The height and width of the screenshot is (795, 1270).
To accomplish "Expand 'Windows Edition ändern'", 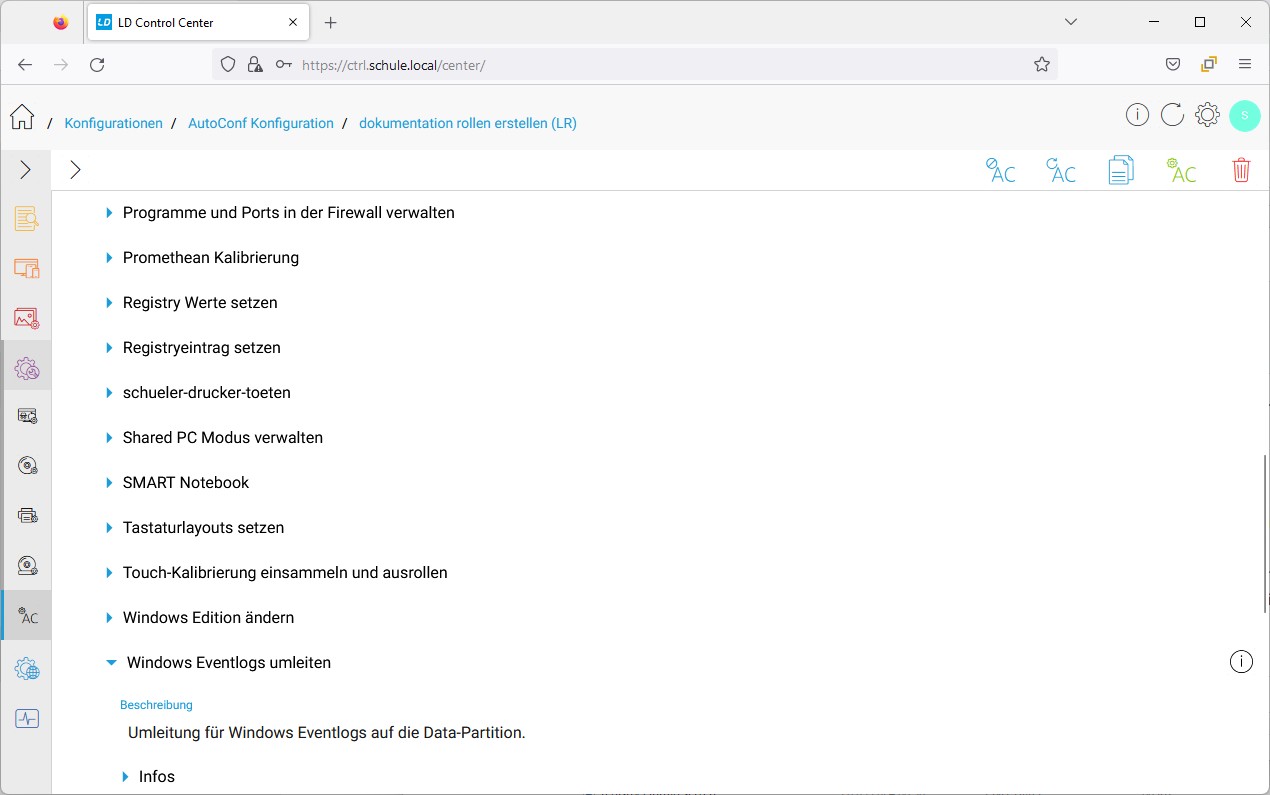I will (x=109, y=617).
